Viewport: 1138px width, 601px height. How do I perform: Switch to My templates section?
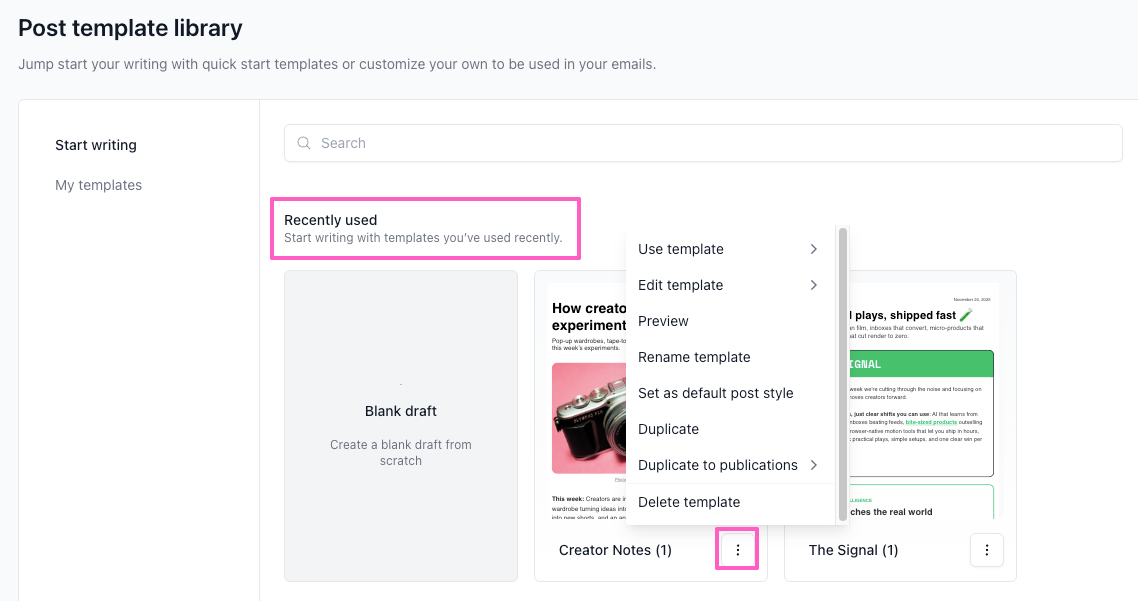point(98,185)
